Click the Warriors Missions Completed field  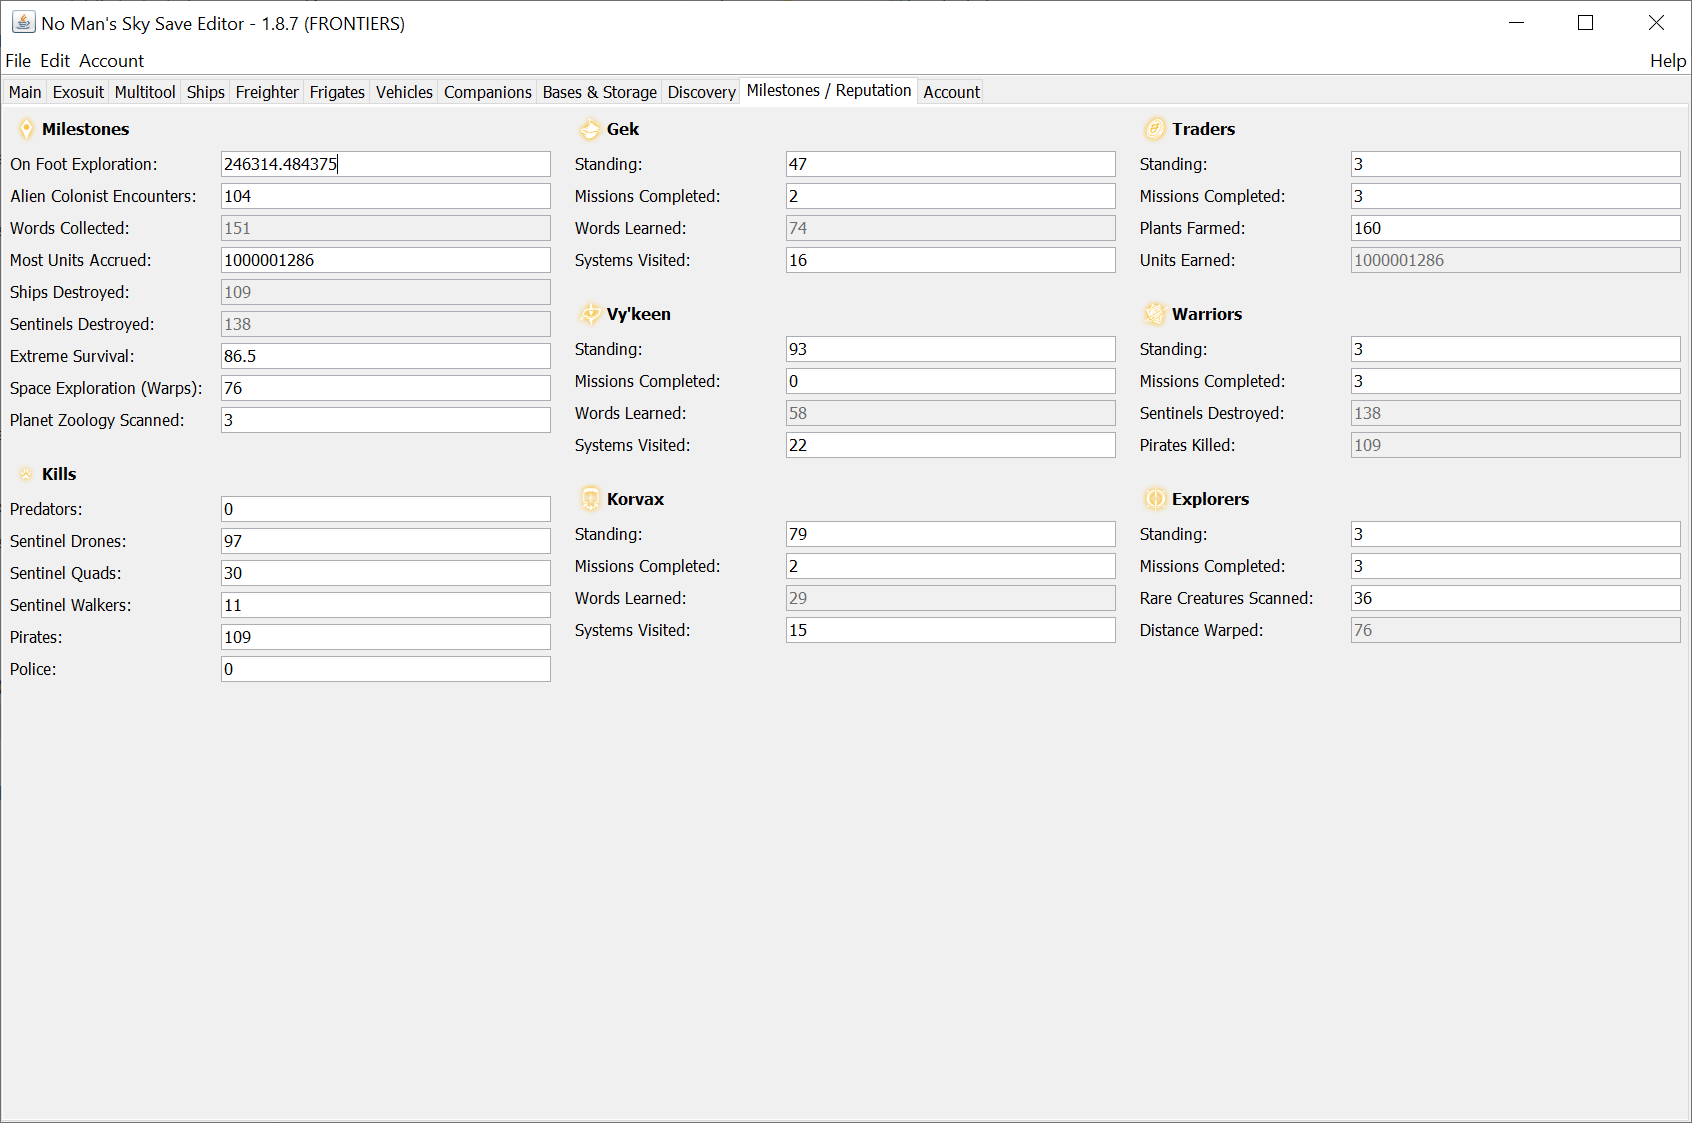coord(1515,381)
